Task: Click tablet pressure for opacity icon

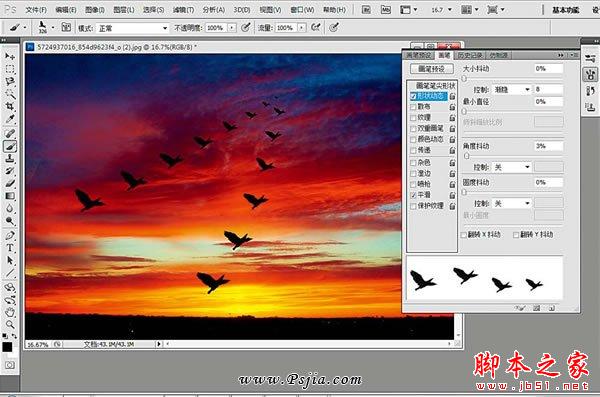Action: click(246, 27)
